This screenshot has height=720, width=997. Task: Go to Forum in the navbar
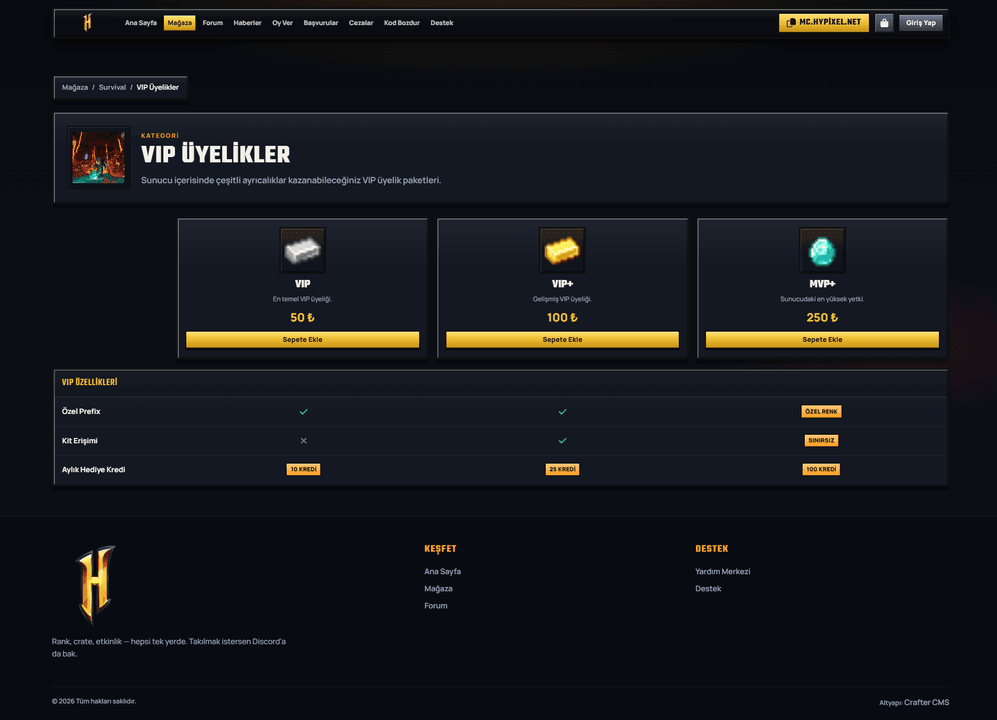pos(212,23)
